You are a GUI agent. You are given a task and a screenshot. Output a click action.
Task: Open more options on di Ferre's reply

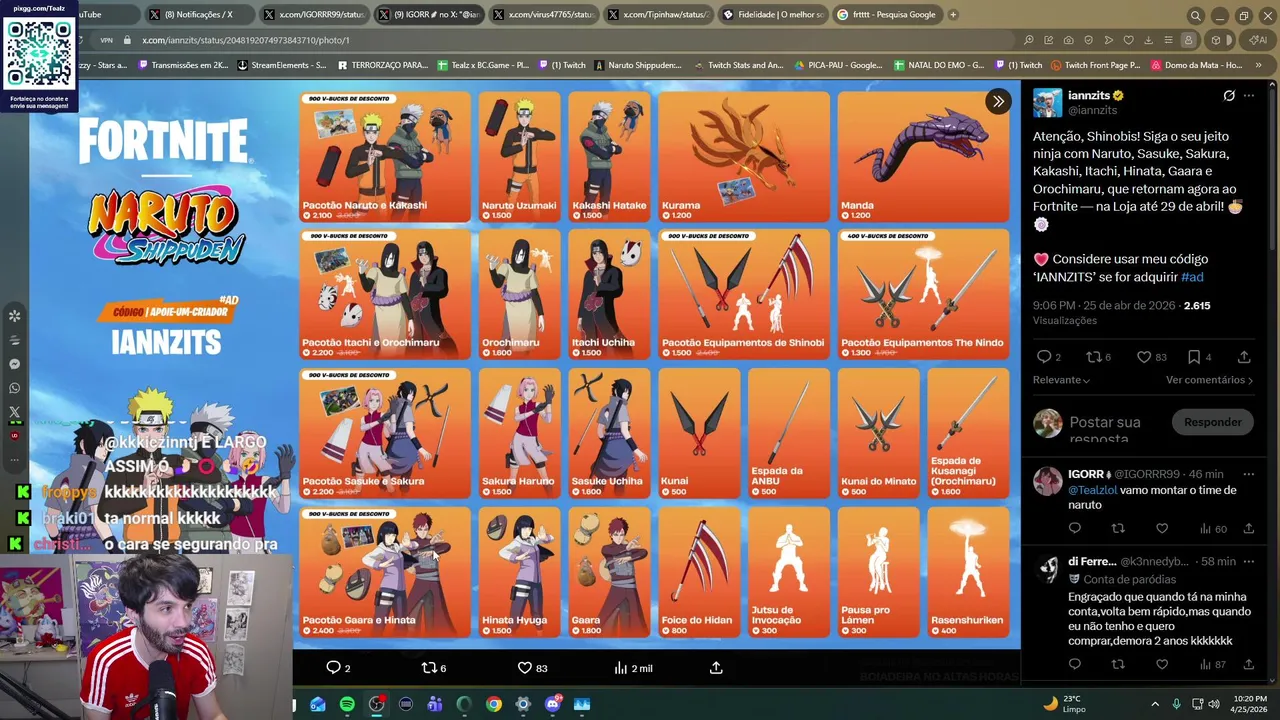click(1248, 561)
